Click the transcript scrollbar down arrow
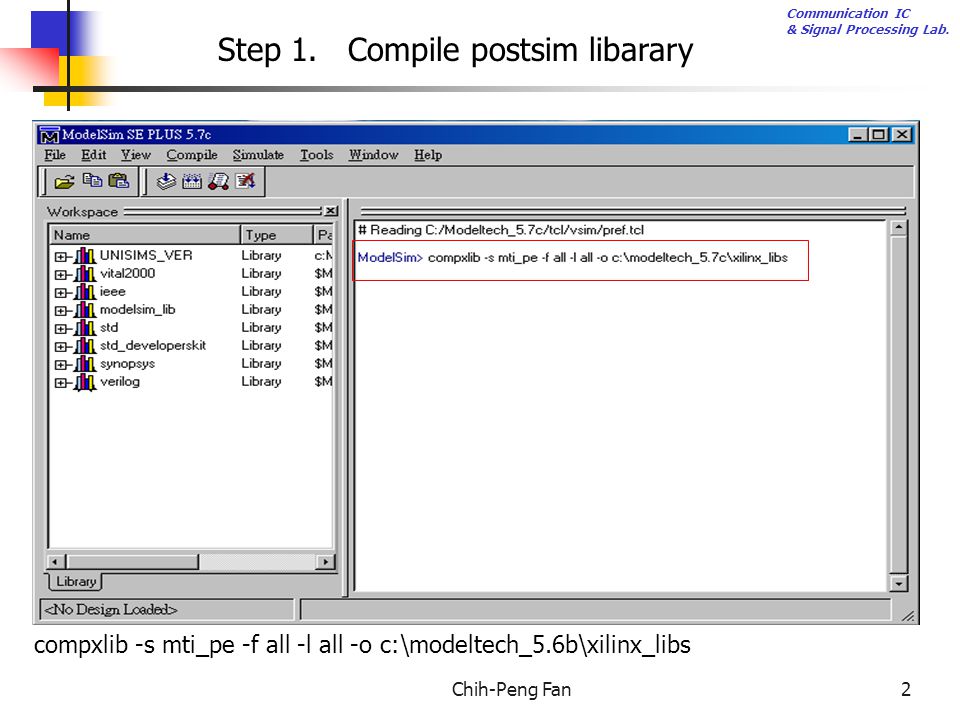 pos(898,583)
